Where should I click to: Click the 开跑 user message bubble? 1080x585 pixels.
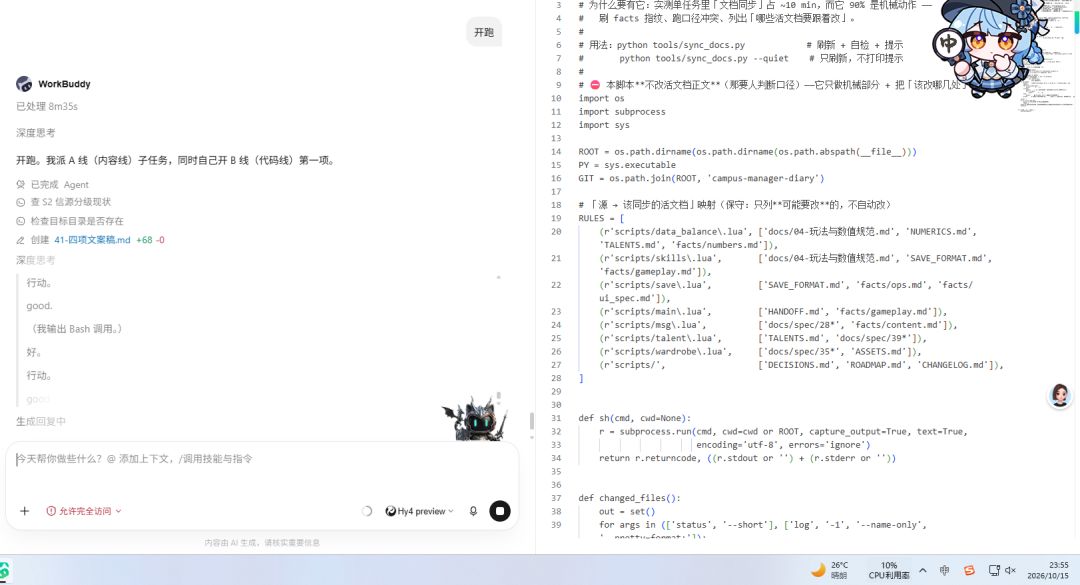484,32
